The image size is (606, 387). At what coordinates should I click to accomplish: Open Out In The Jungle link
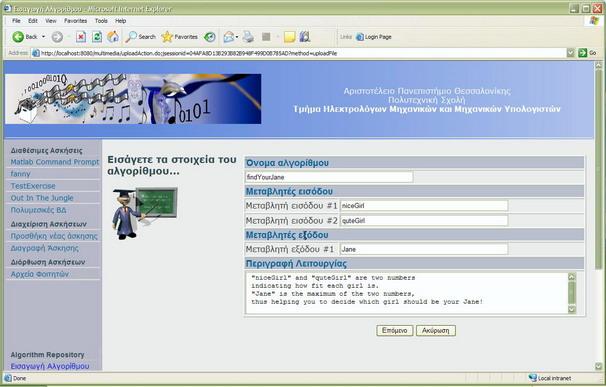pos(42,198)
